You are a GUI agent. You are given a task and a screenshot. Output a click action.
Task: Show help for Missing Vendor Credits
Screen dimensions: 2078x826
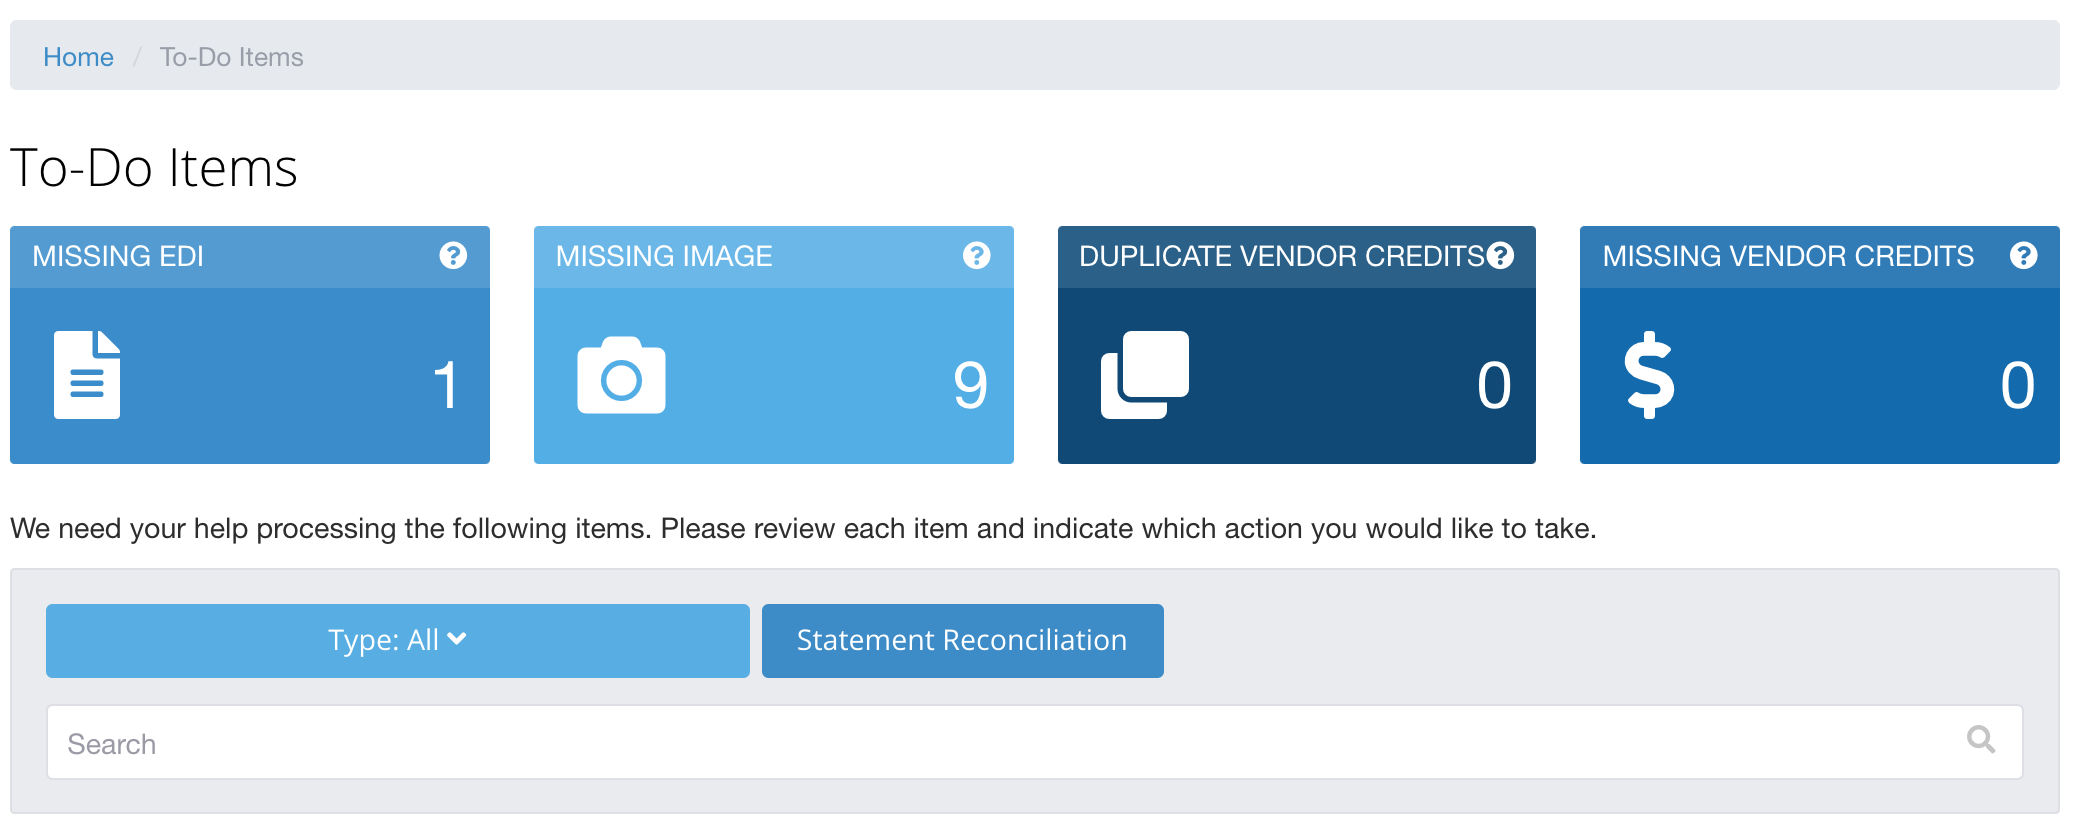pyautogui.click(x=2023, y=256)
